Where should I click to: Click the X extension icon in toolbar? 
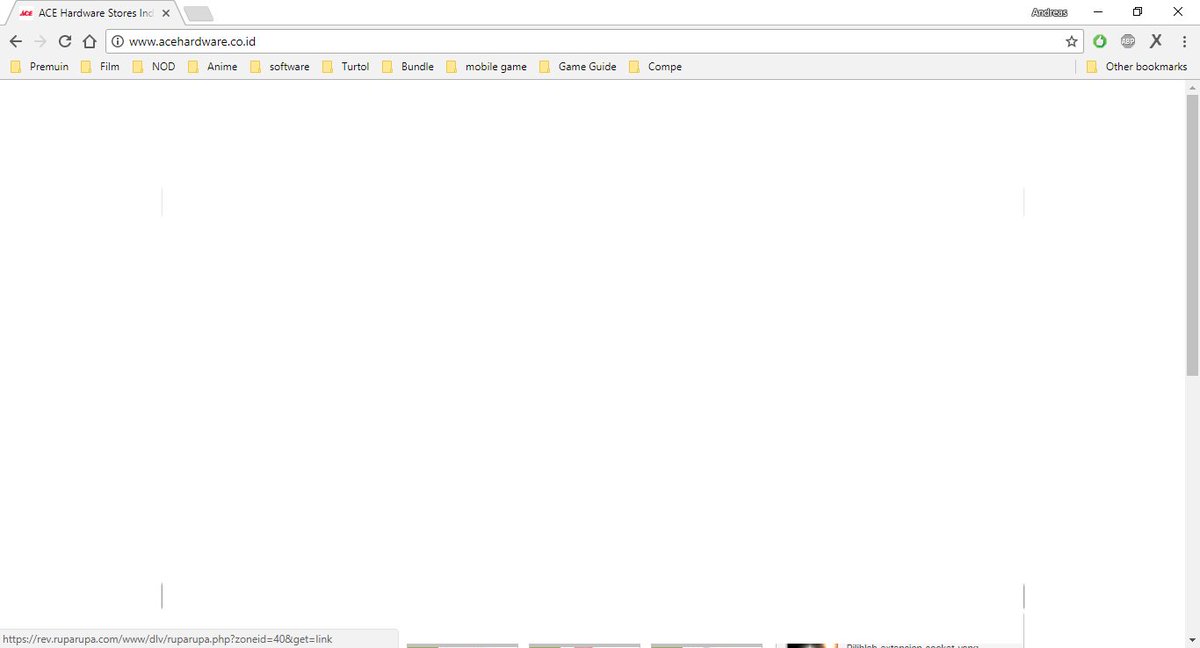pyautogui.click(x=1156, y=41)
